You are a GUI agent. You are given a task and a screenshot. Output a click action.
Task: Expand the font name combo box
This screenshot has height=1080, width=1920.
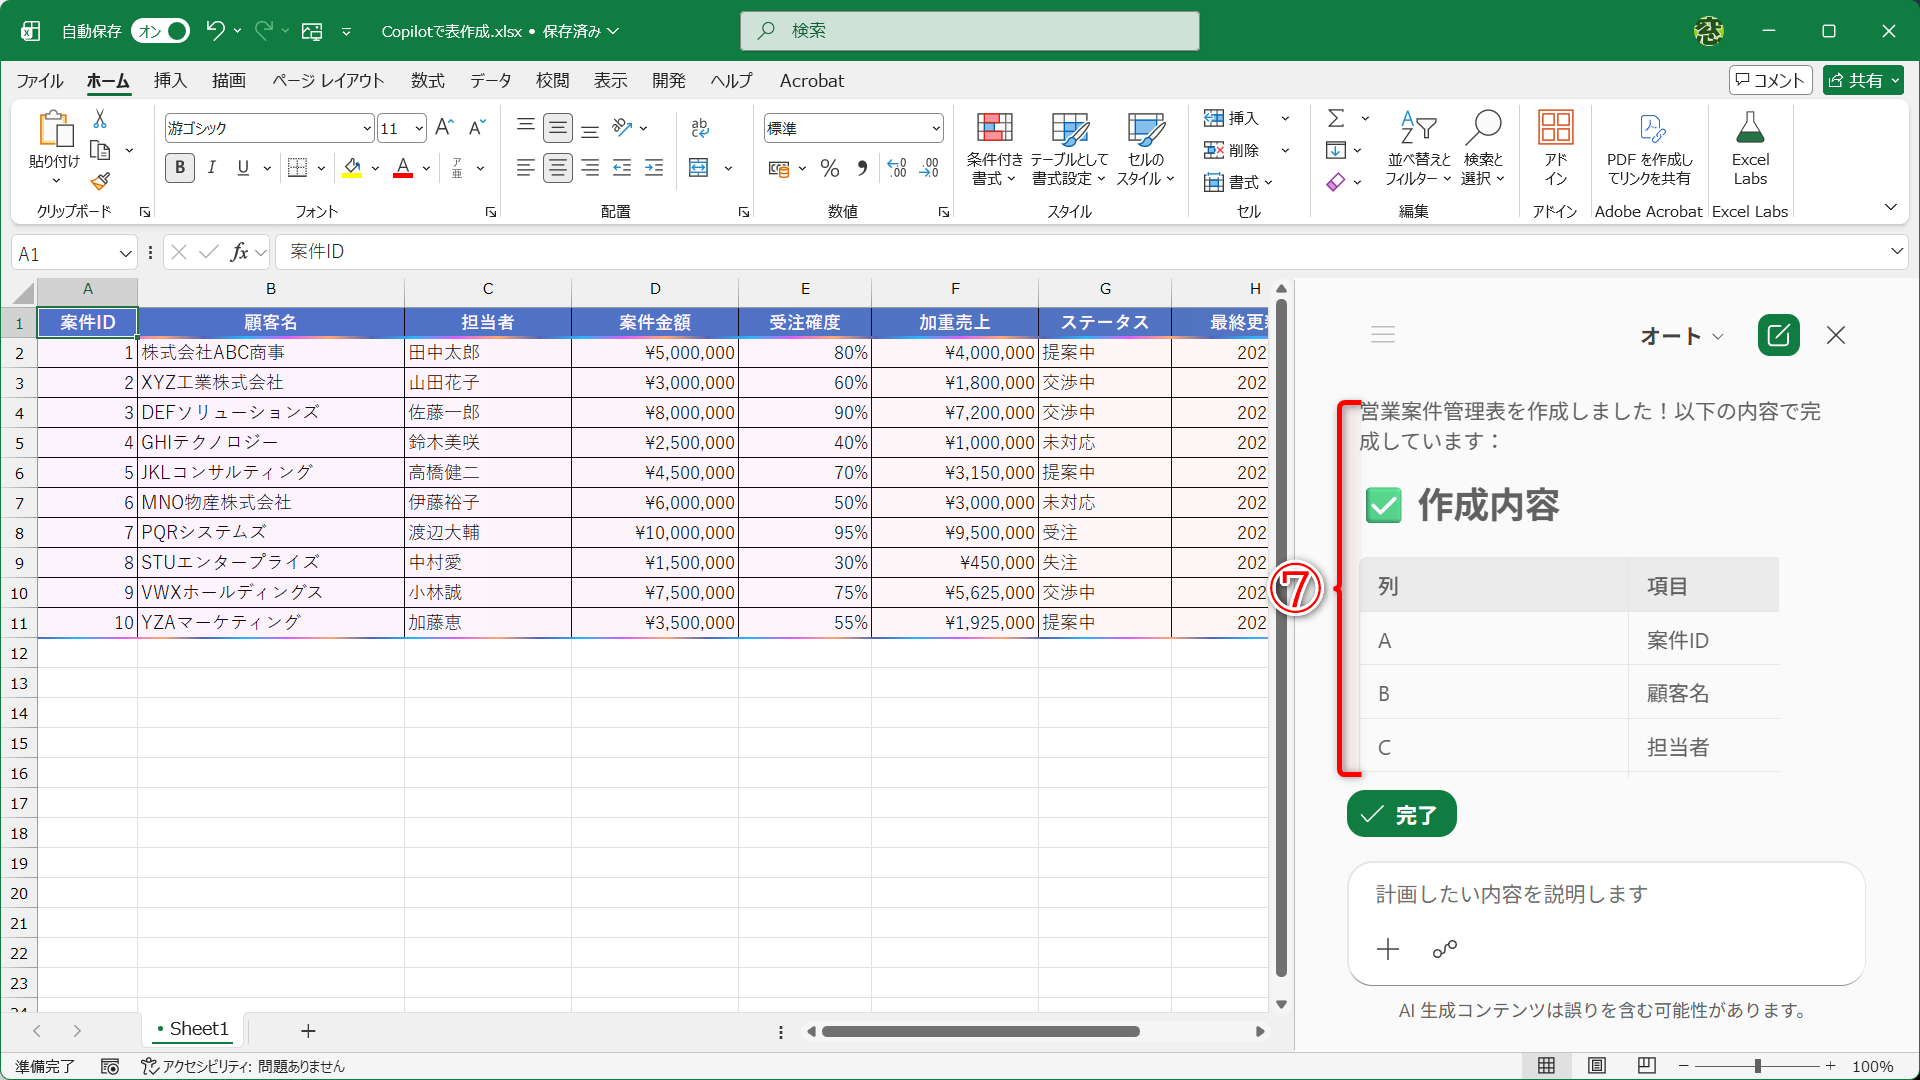tap(367, 128)
